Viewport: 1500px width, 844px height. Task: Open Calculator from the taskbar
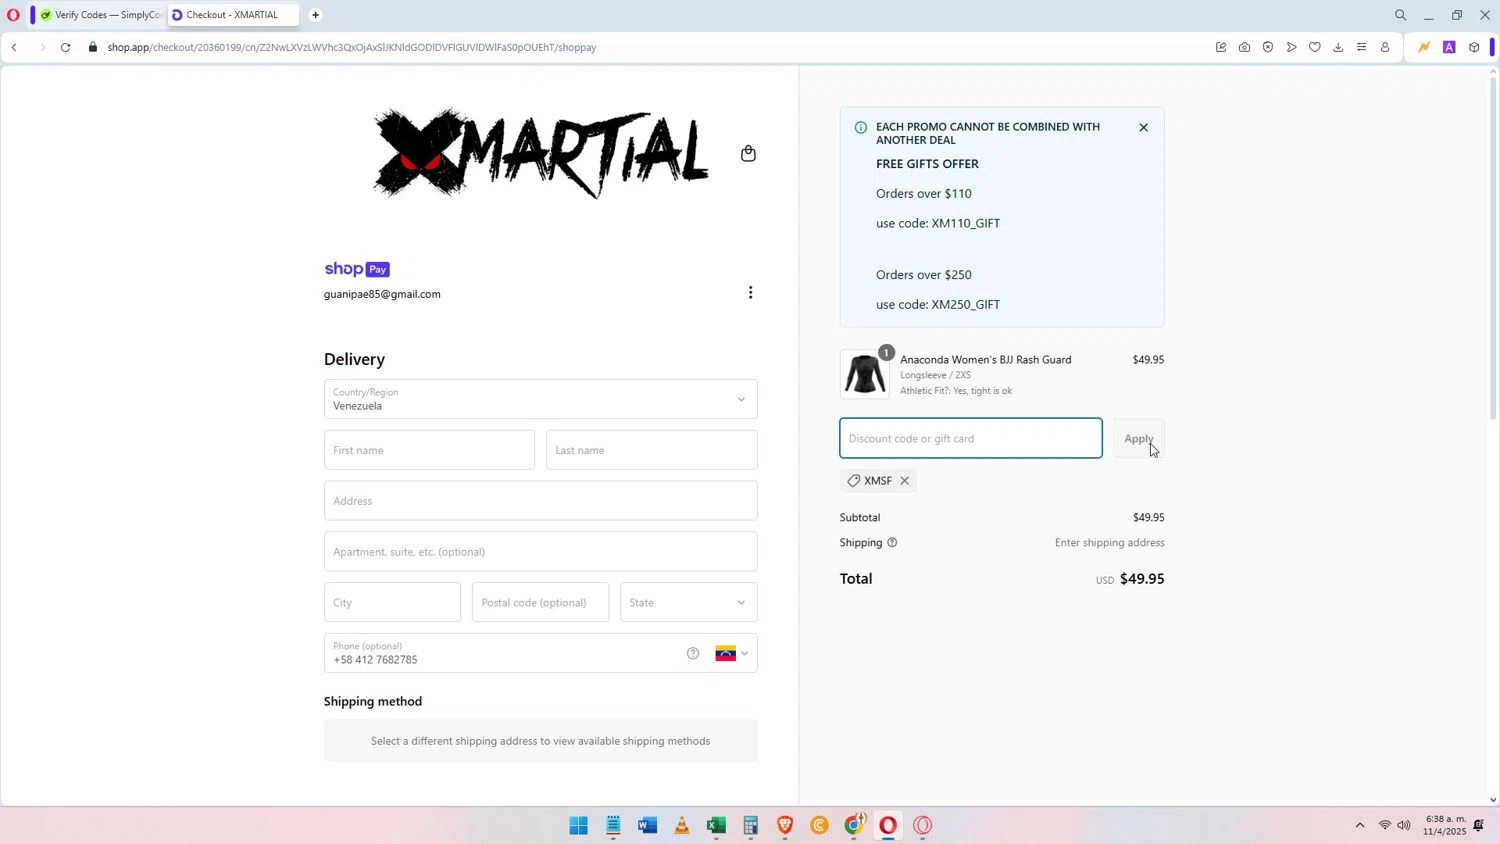point(750,825)
